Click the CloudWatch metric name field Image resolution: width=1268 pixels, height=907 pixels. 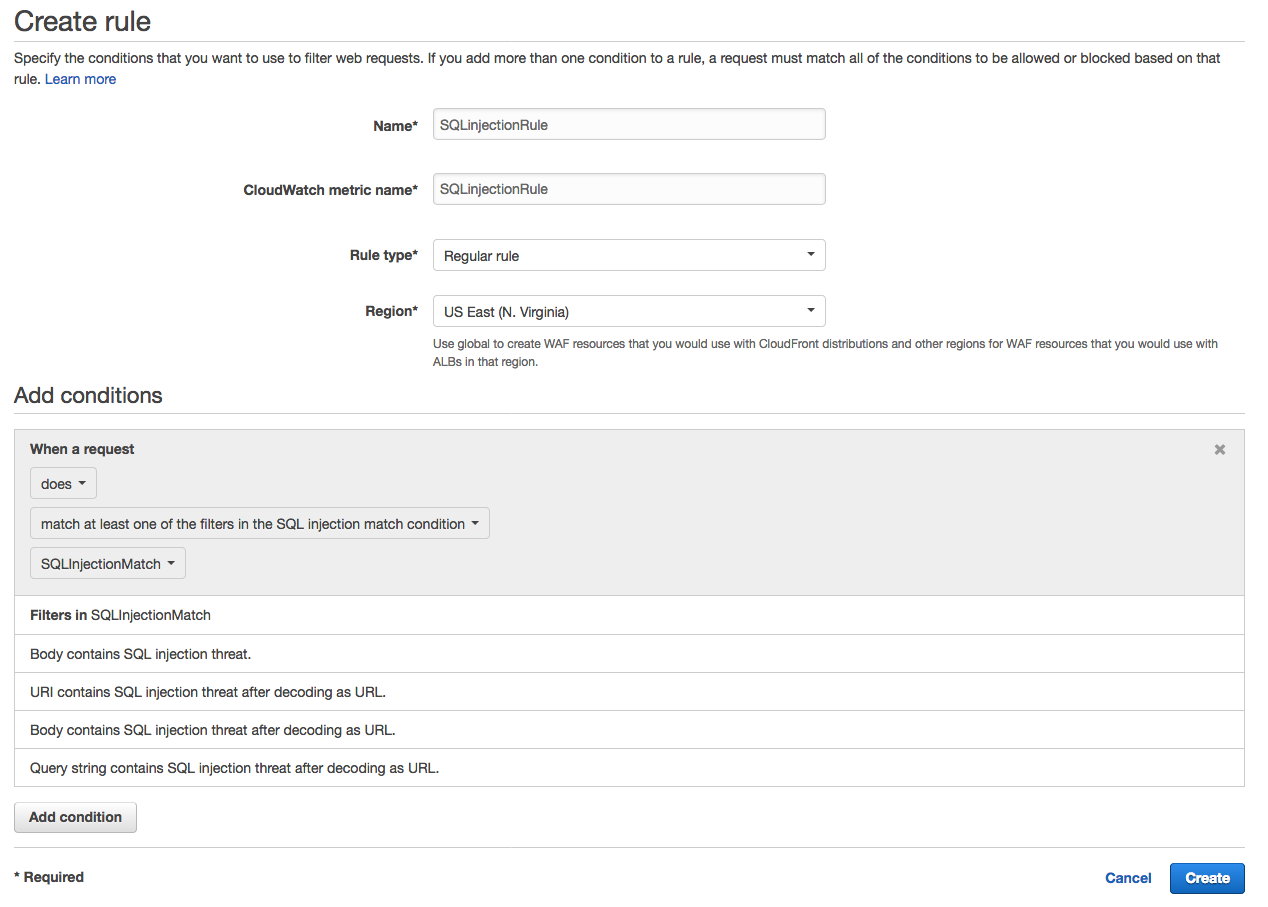[x=629, y=189]
